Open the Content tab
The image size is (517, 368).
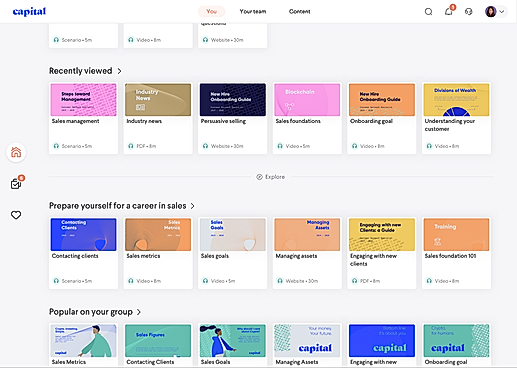click(299, 12)
